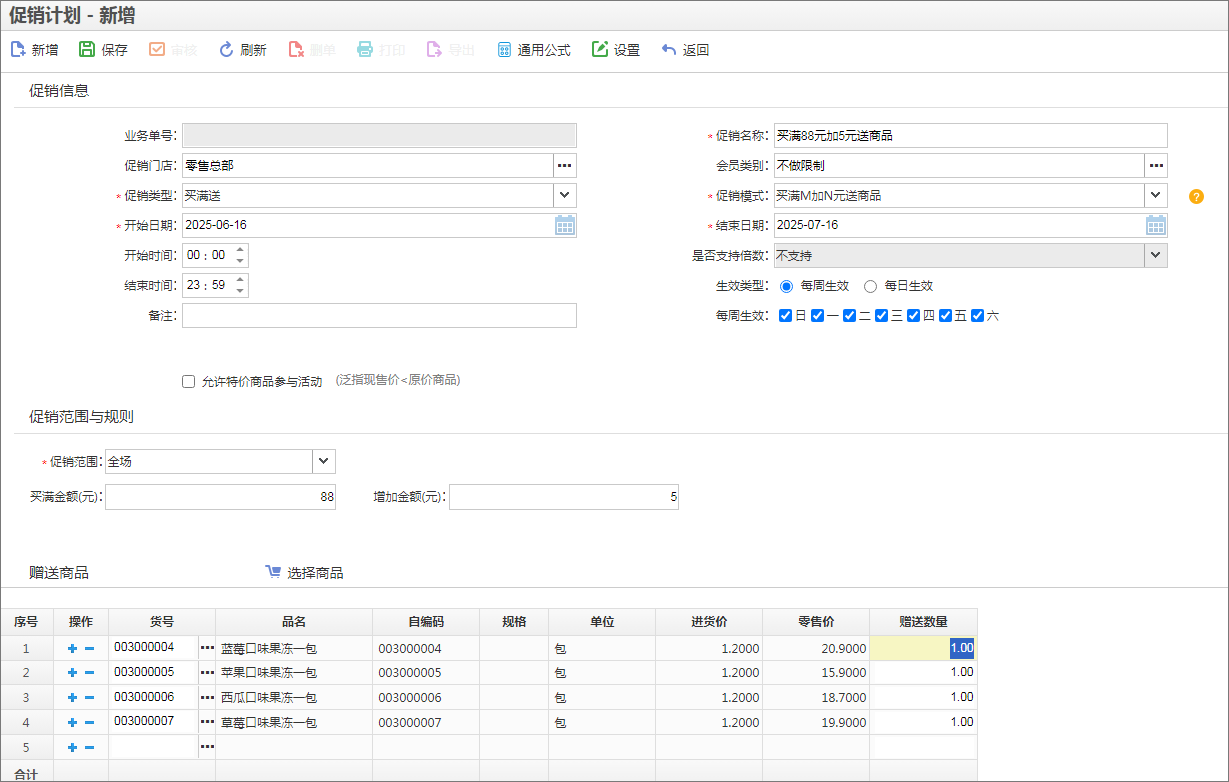1229x782 pixels.
Task: Click retail price 18.7000 cell
Action: point(816,698)
